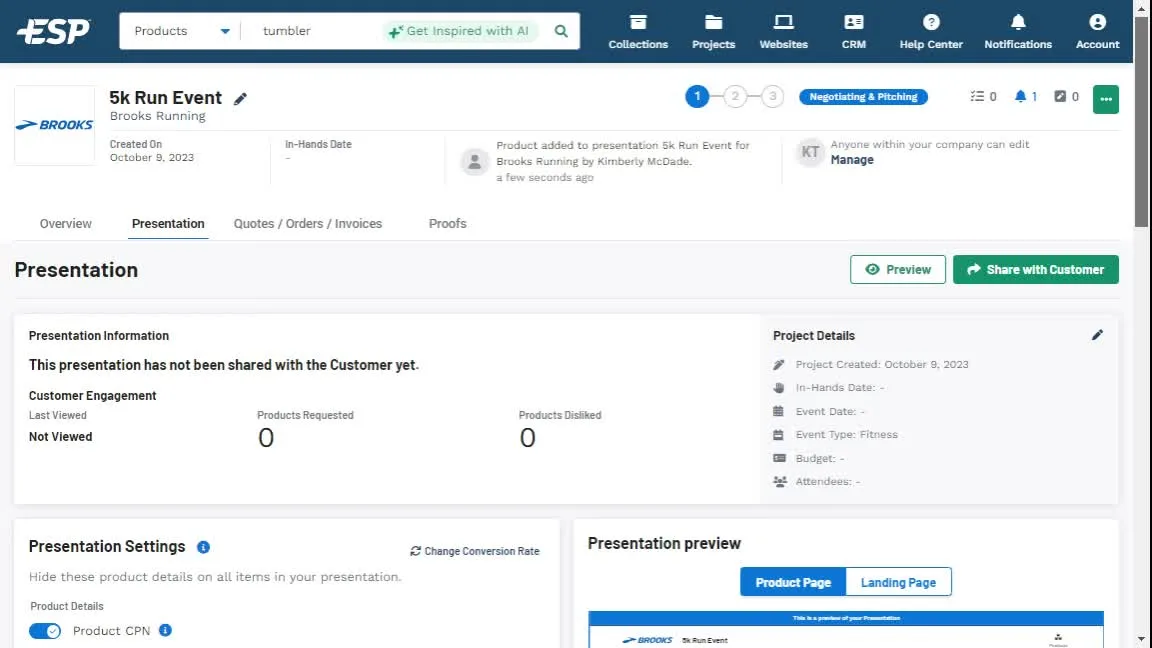Click the activity user avatar icon

tap(475, 161)
